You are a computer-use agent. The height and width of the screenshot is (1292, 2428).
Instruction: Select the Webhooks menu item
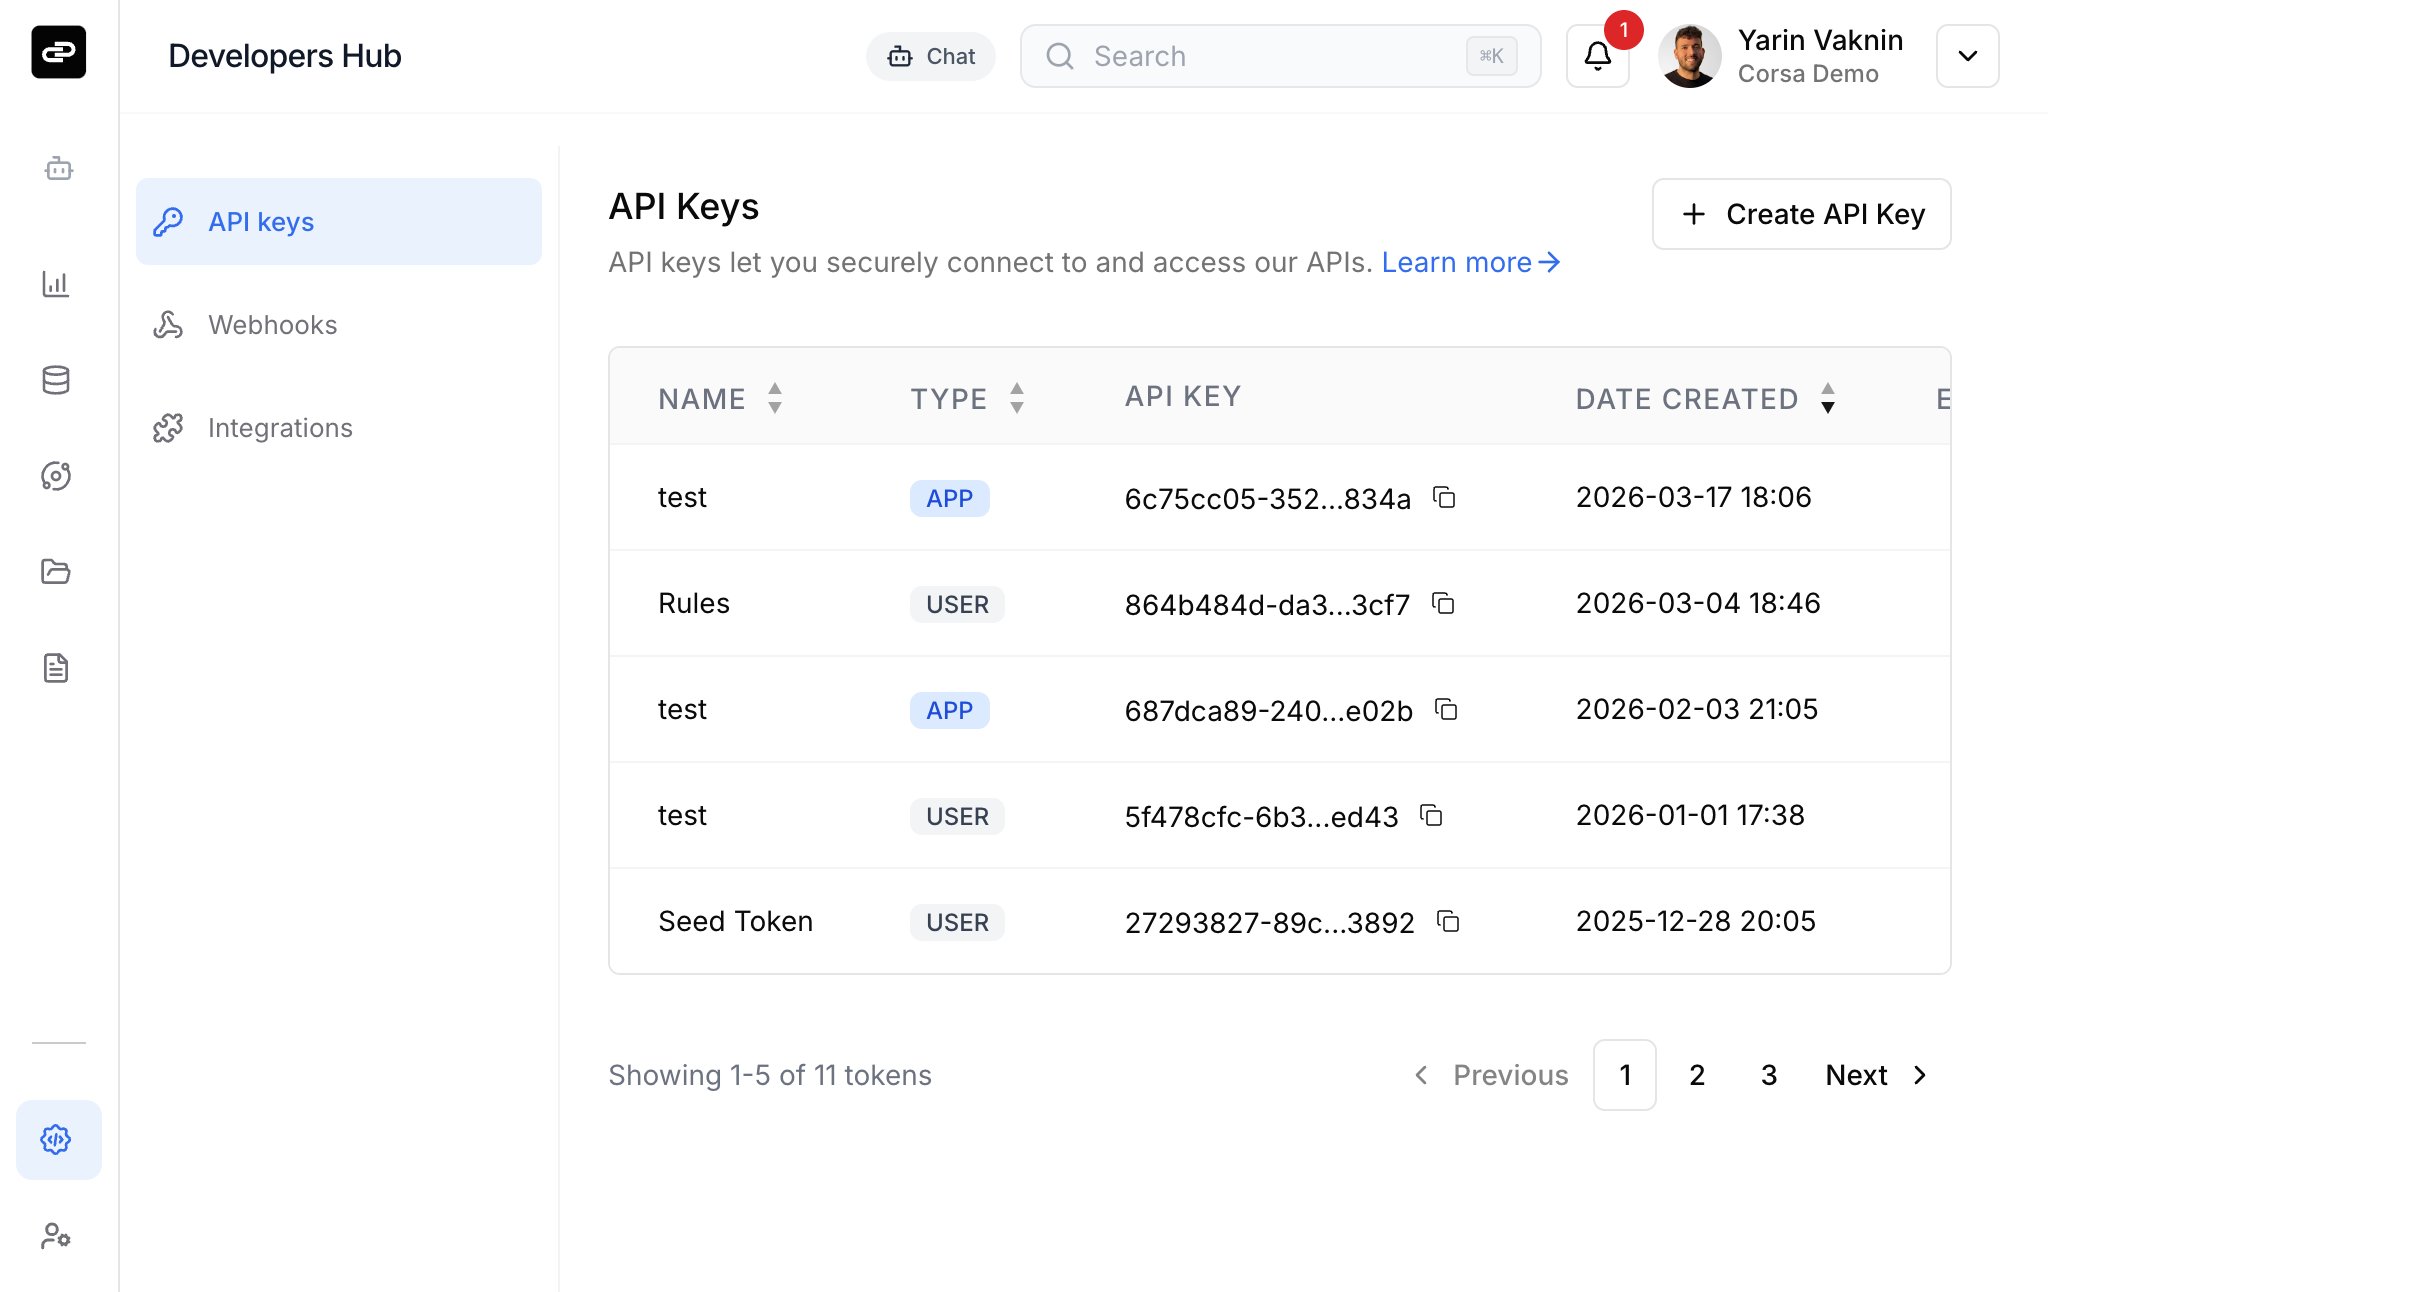click(x=339, y=325)
